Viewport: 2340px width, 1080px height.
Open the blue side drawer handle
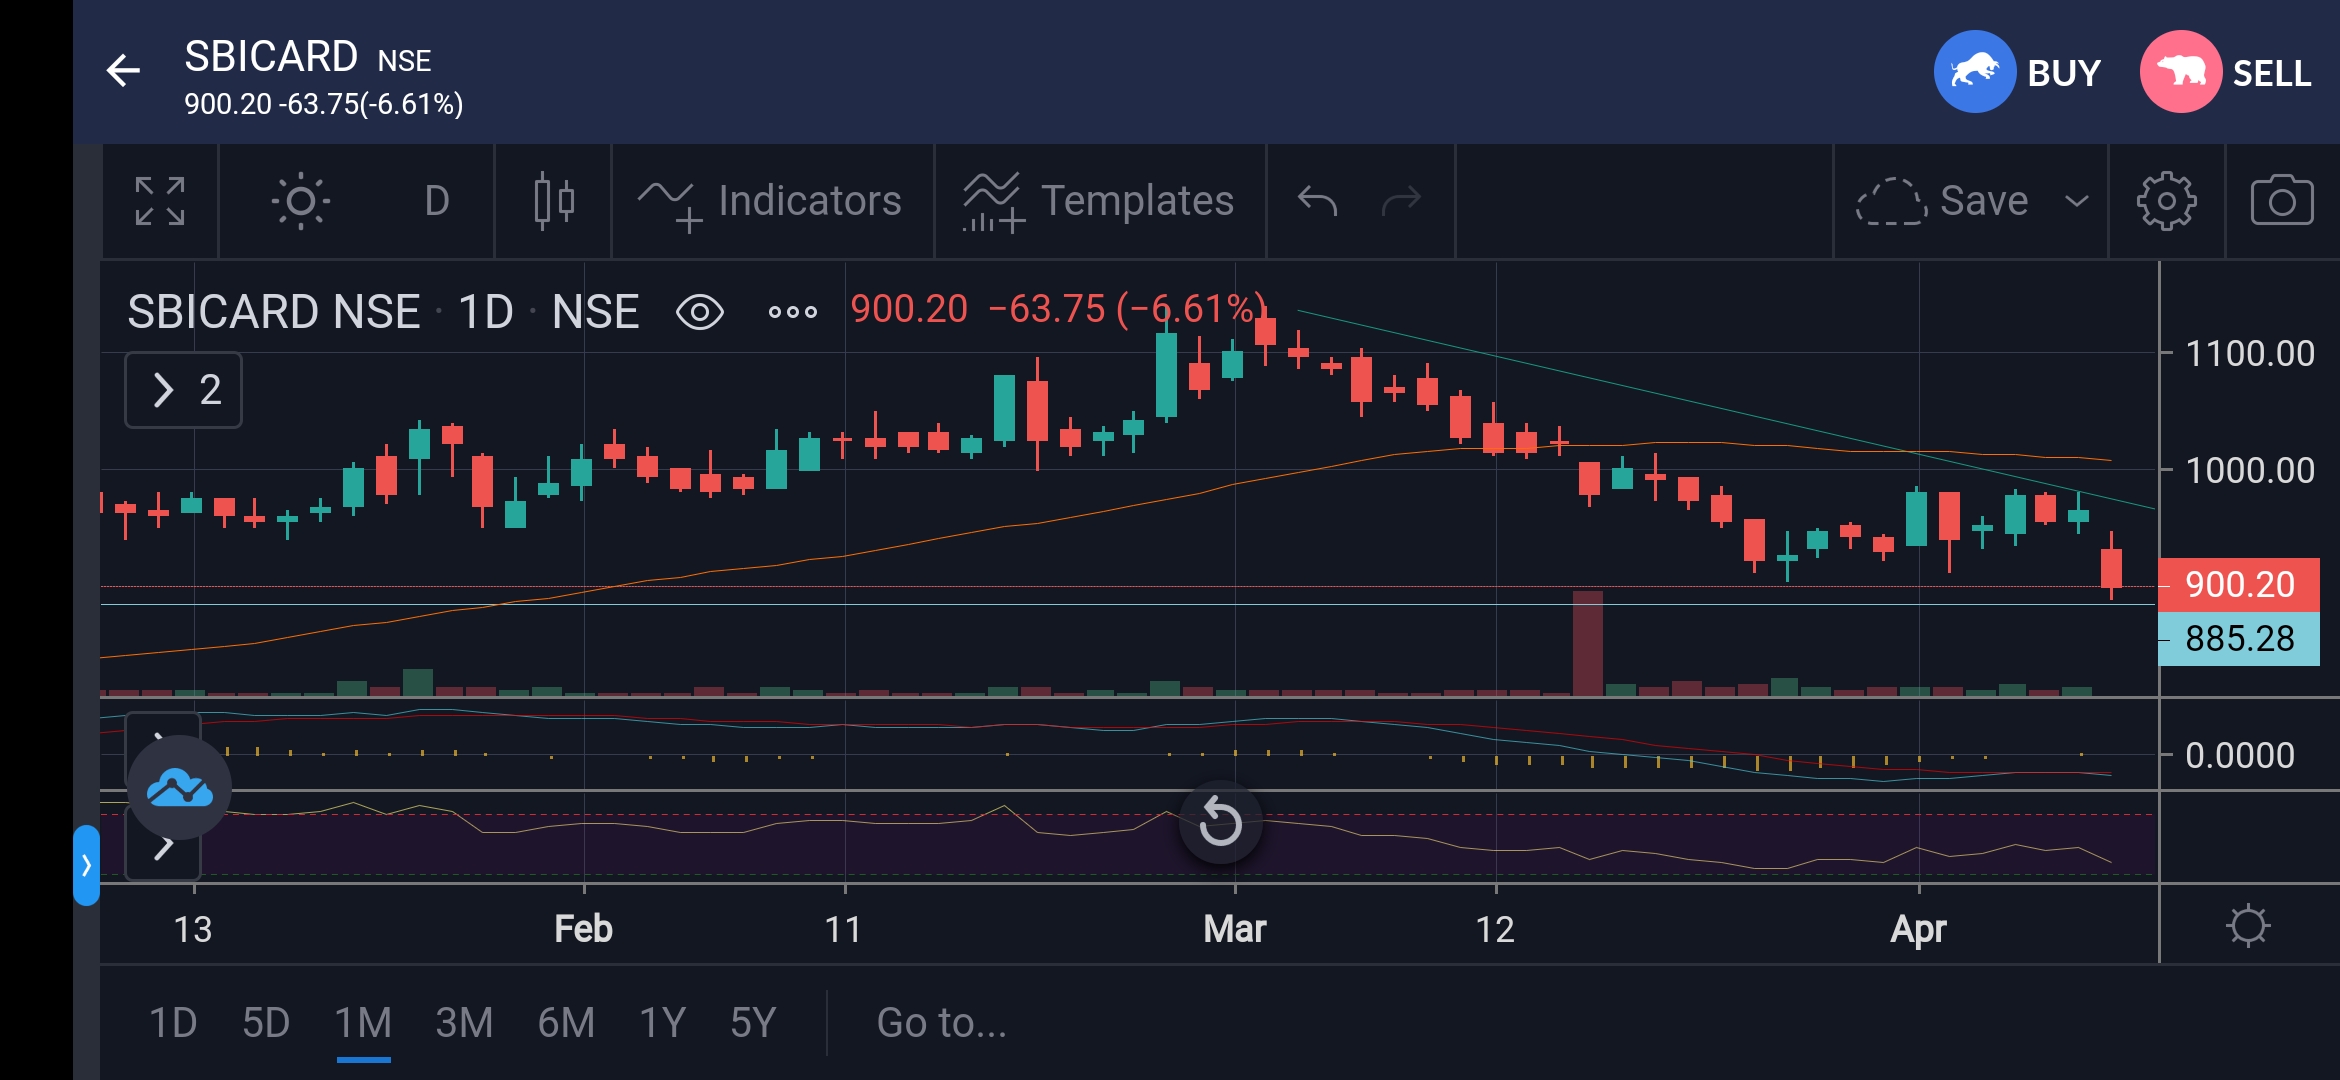point(86,865)
